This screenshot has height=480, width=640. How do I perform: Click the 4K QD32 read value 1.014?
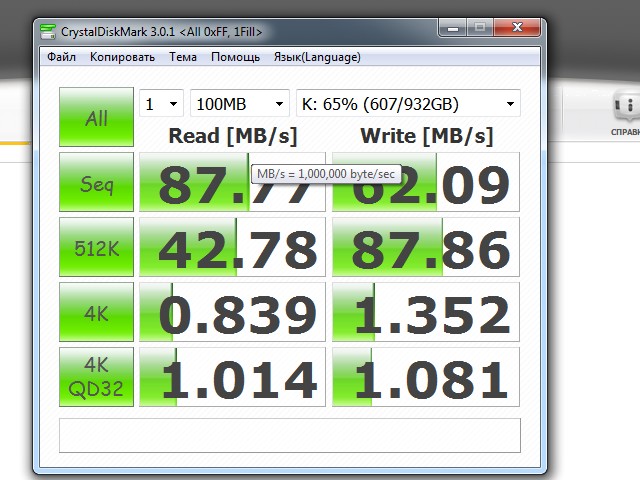pos(232,377)
